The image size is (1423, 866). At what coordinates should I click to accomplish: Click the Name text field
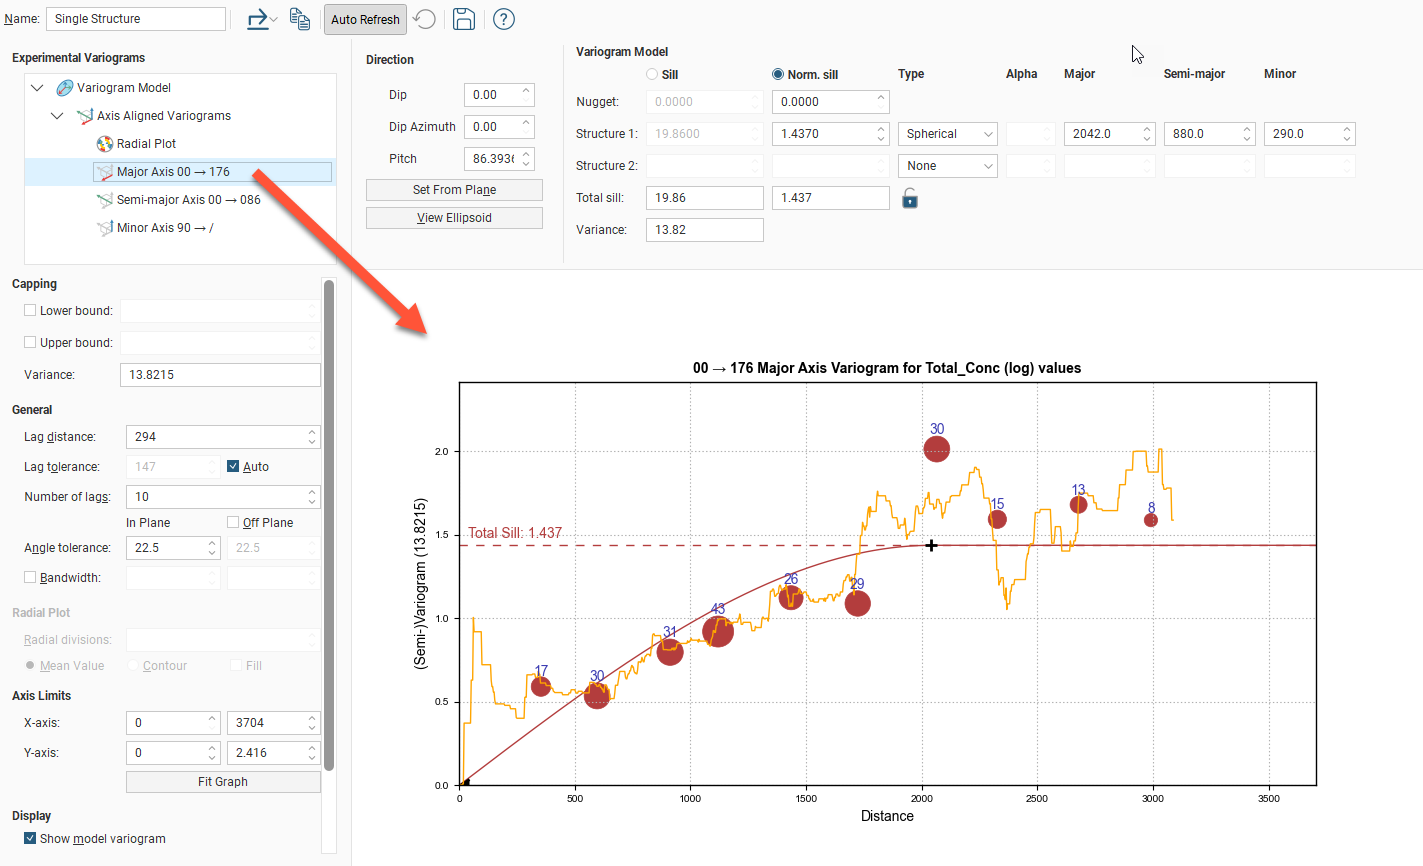pyautogui.click(x=136, y=19)
